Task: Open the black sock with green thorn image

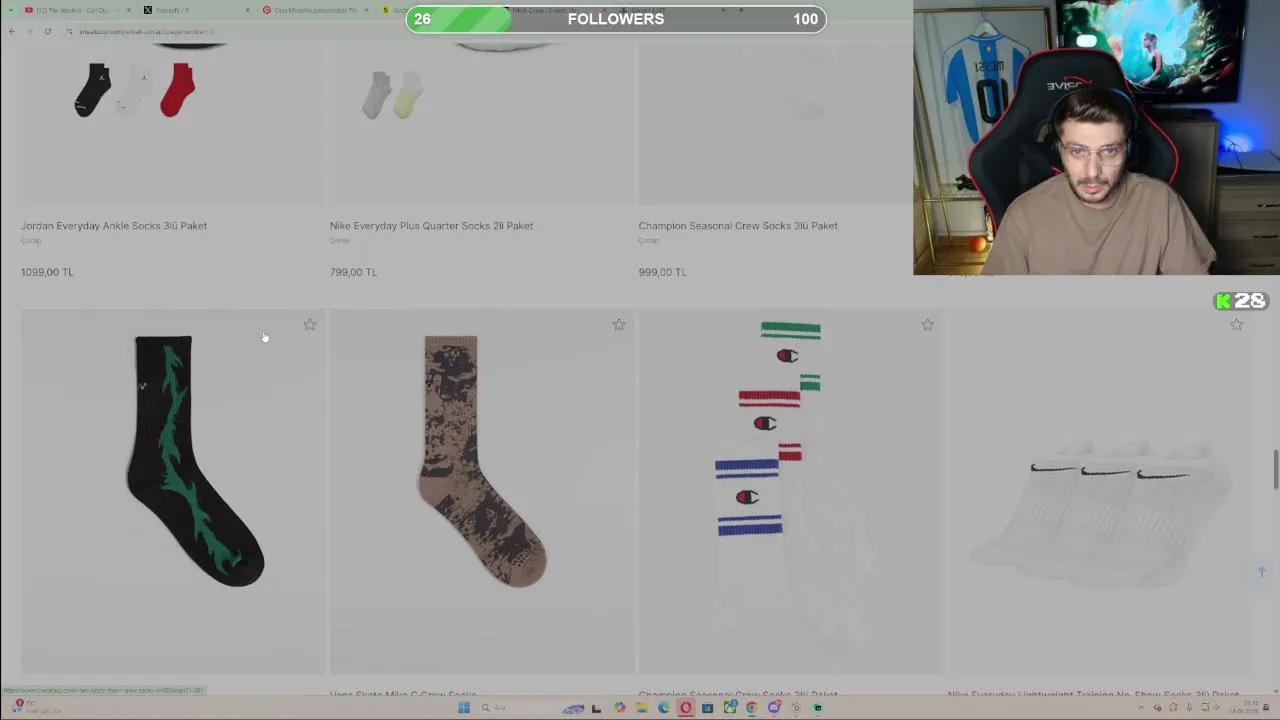Action: (174, 491)
